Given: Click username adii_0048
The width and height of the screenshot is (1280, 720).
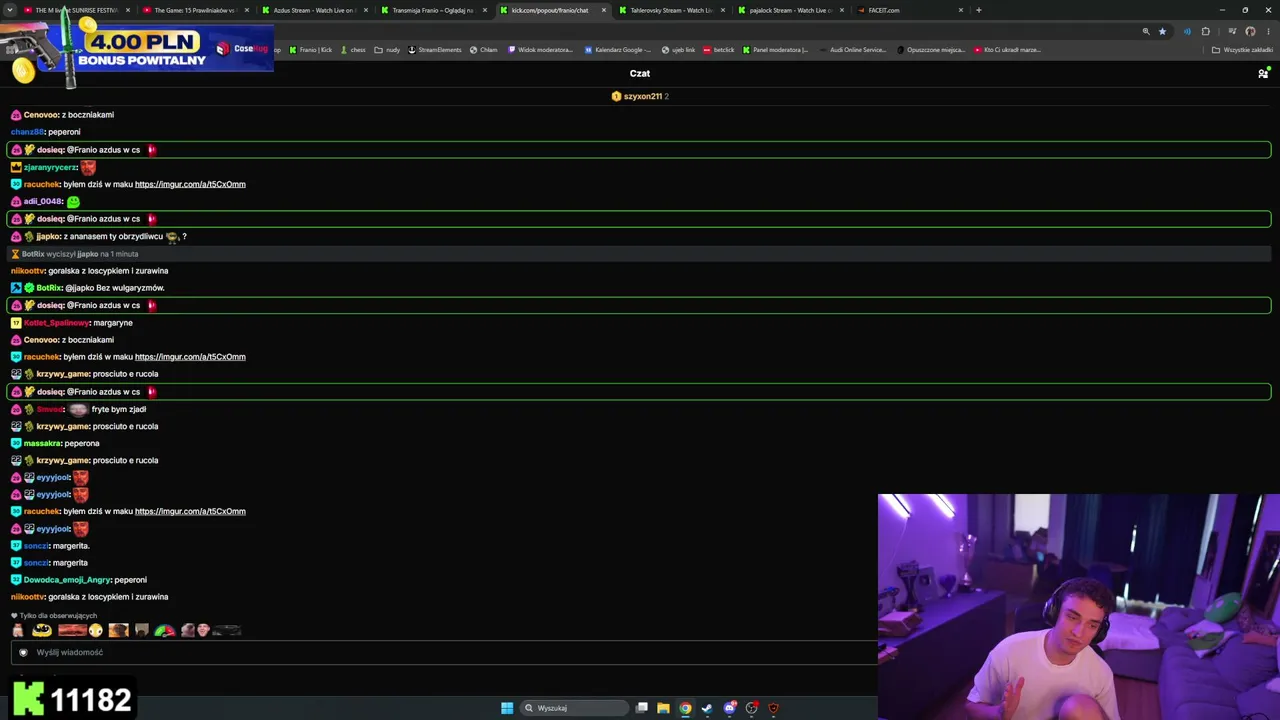Looking at the screenshot, I should [x=43, y=201].
